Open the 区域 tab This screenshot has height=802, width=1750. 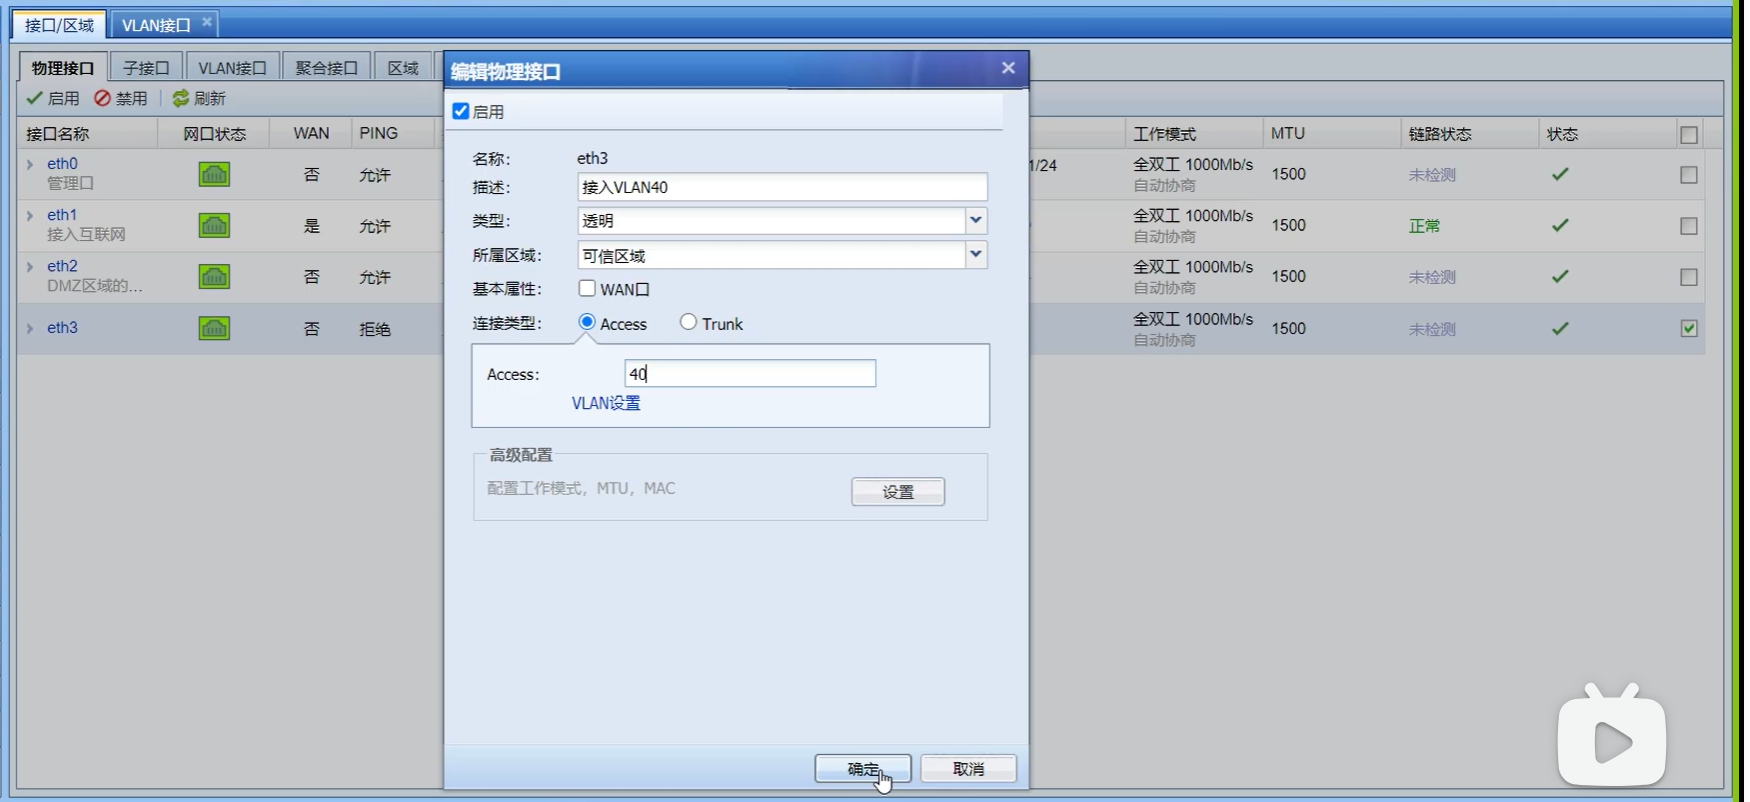403,67
